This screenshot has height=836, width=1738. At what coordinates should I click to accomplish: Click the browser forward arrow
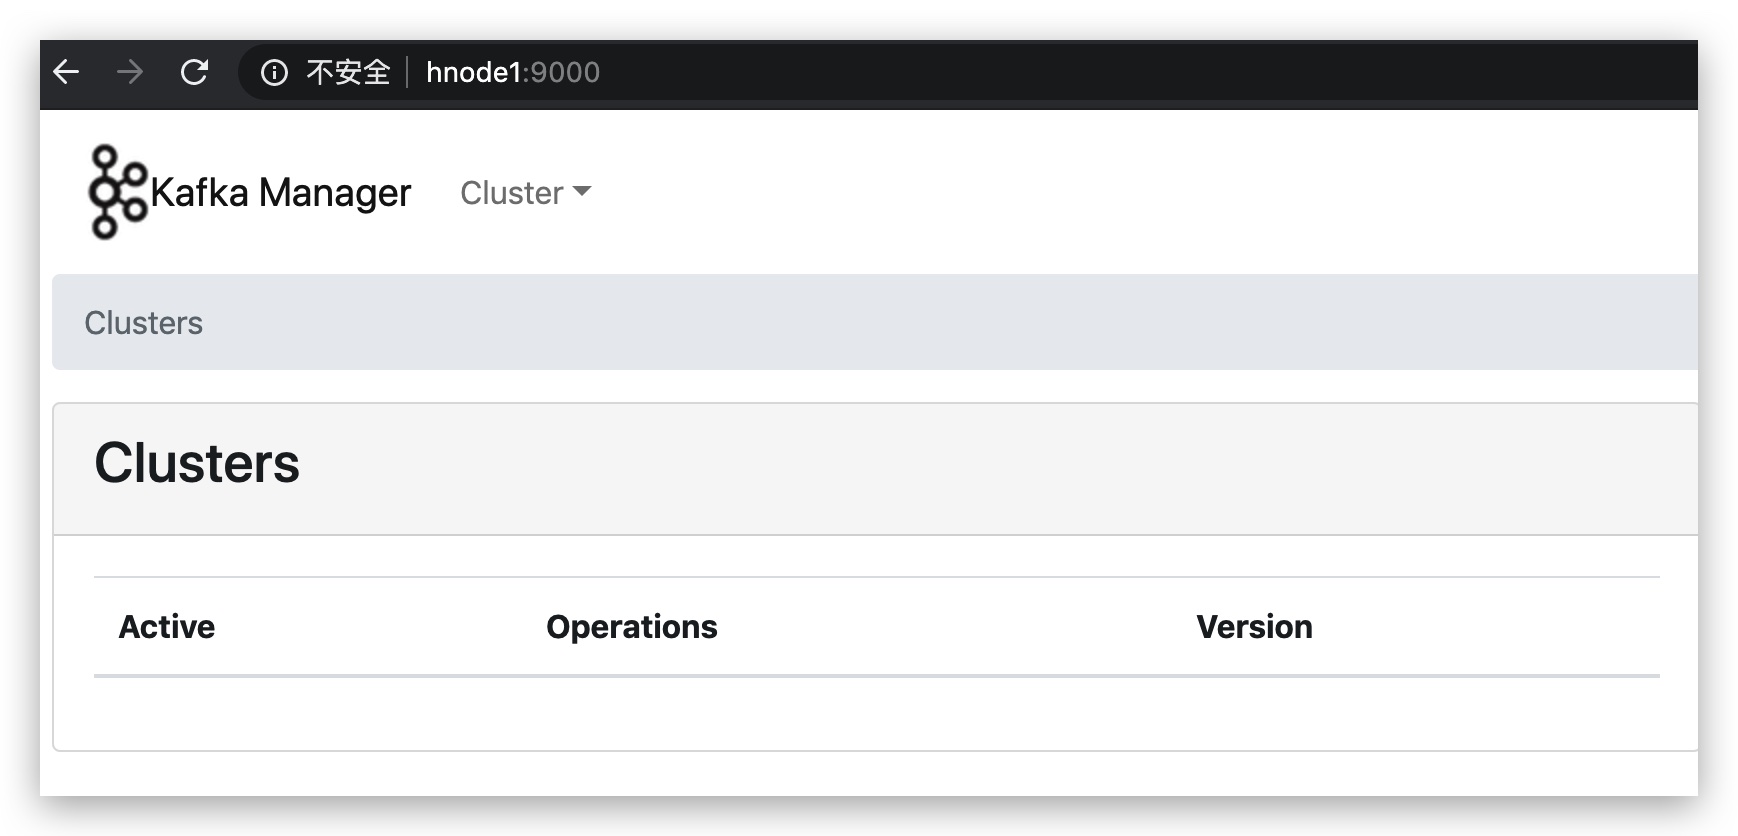coord(130,72)
